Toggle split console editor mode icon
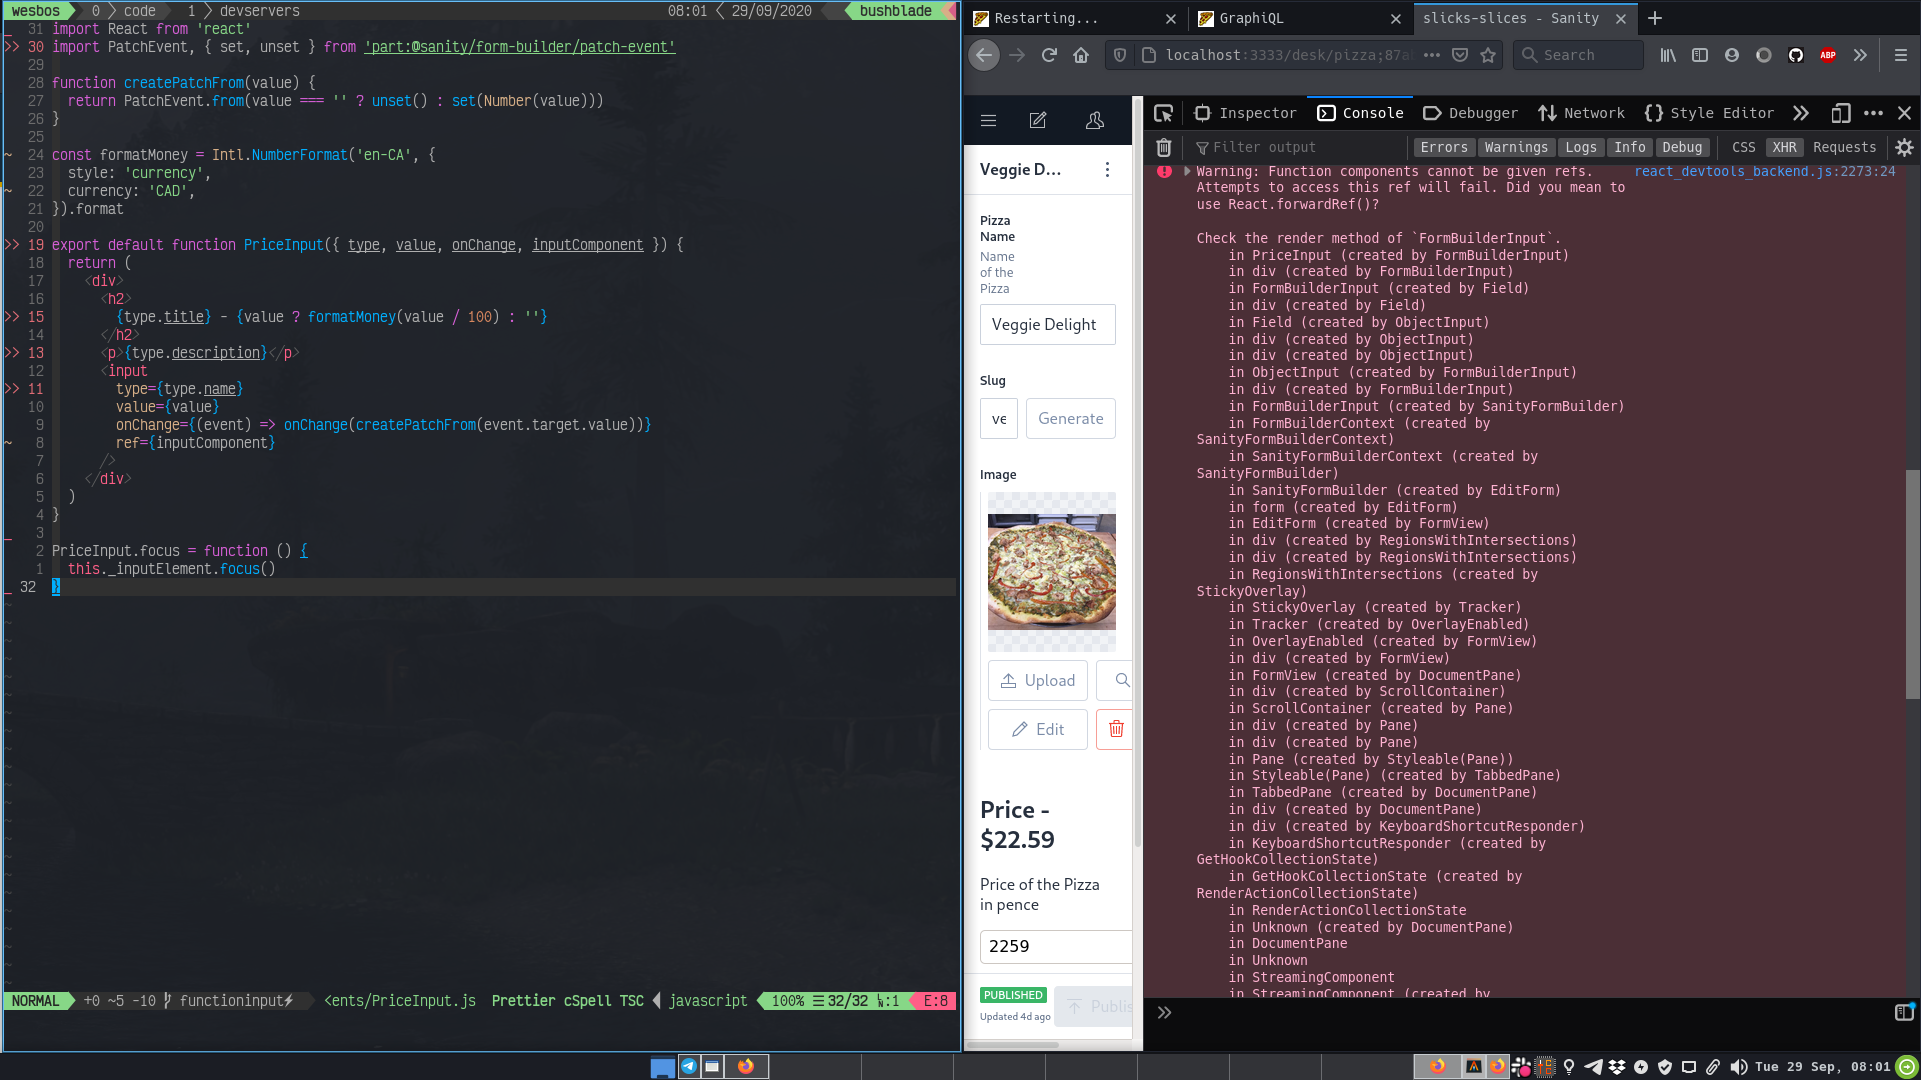The width and height of the screenshot is (1921, 1080). (x=1904, y=1012)
